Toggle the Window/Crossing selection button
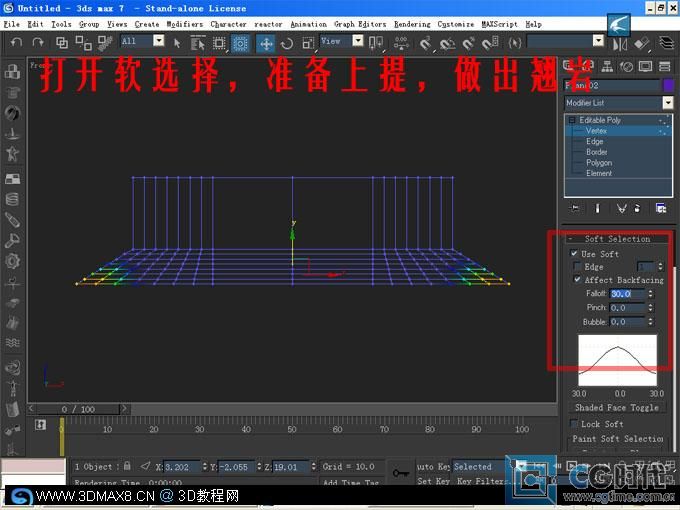680x510 pixels. point(240,43)
